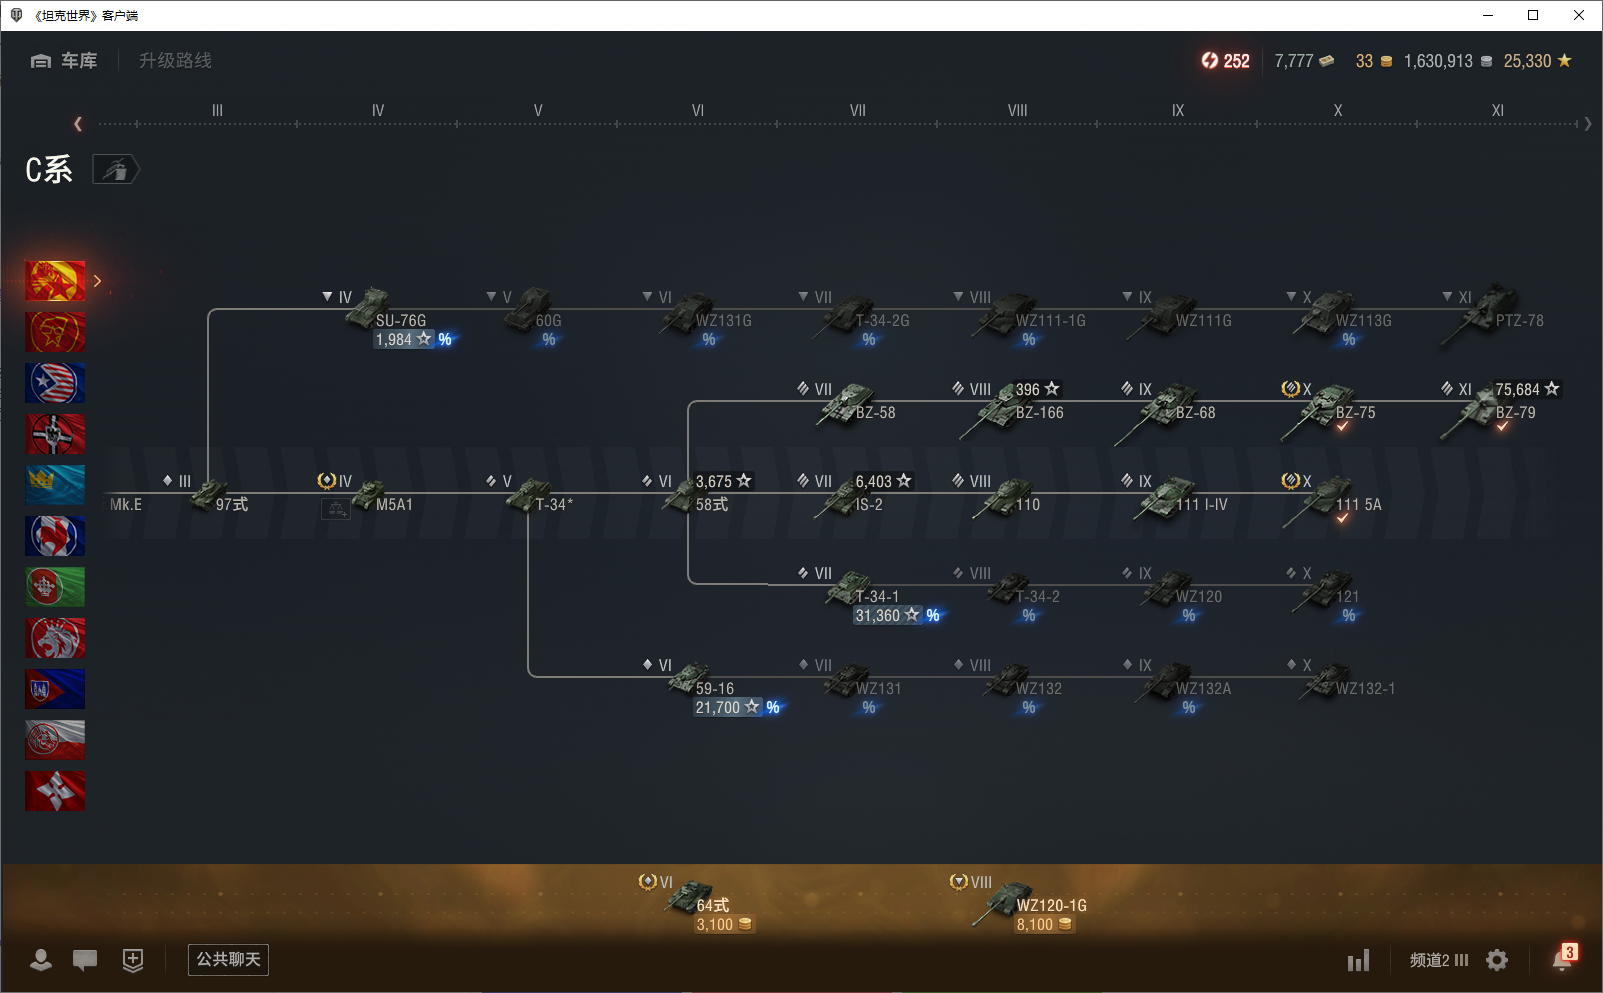The height and width of the screenshot is (993, 1603).
Task: Click the 59-16 tank icon
Action: point(688,679)
